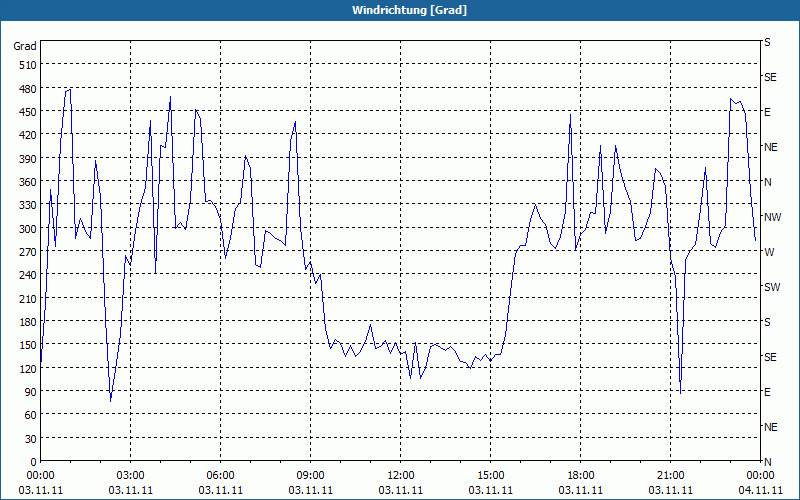Select the 150 degree axis label

28,345
